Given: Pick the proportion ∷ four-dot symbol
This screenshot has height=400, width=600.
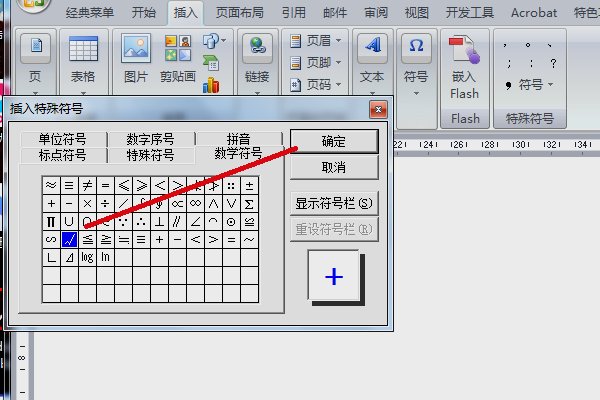Looking at the screenshot, I should (232, 186).
